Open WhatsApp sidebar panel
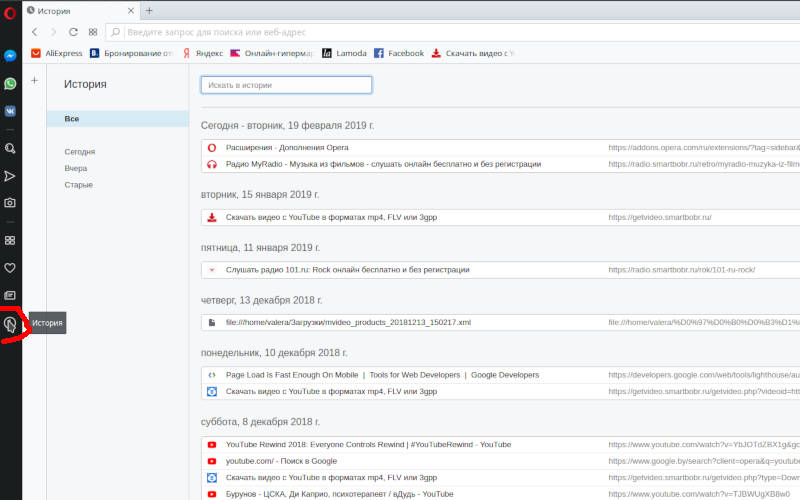 10,83
